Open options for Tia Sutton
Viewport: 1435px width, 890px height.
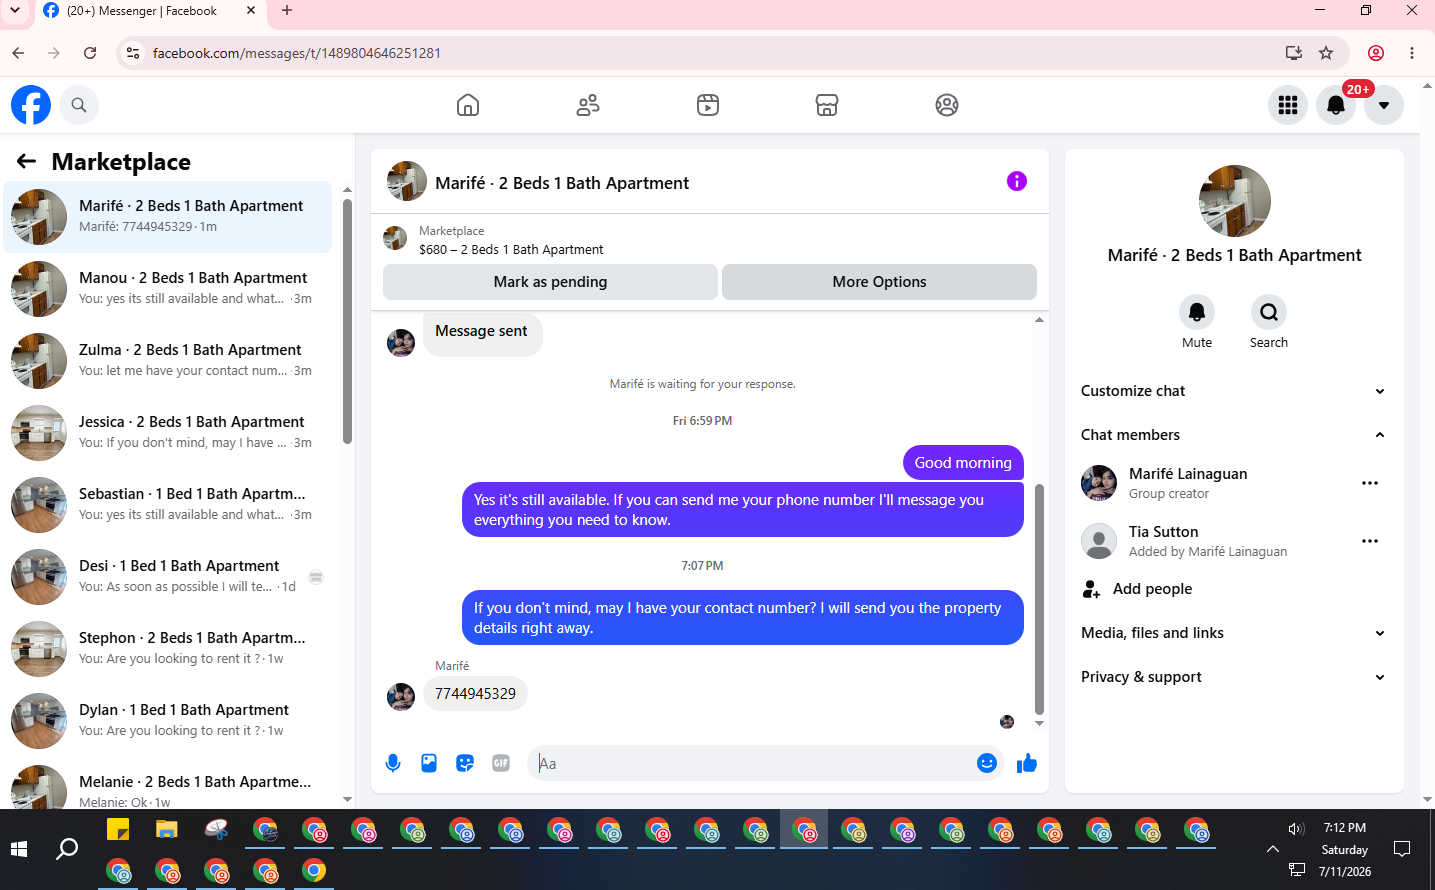[x=1370, y=541]
